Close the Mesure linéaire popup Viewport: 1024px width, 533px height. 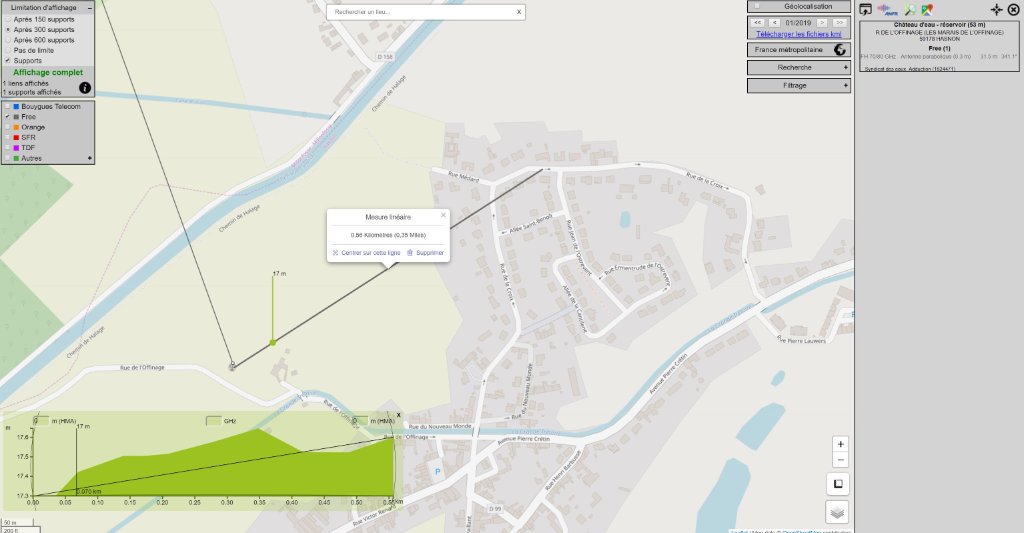[443, 215]
